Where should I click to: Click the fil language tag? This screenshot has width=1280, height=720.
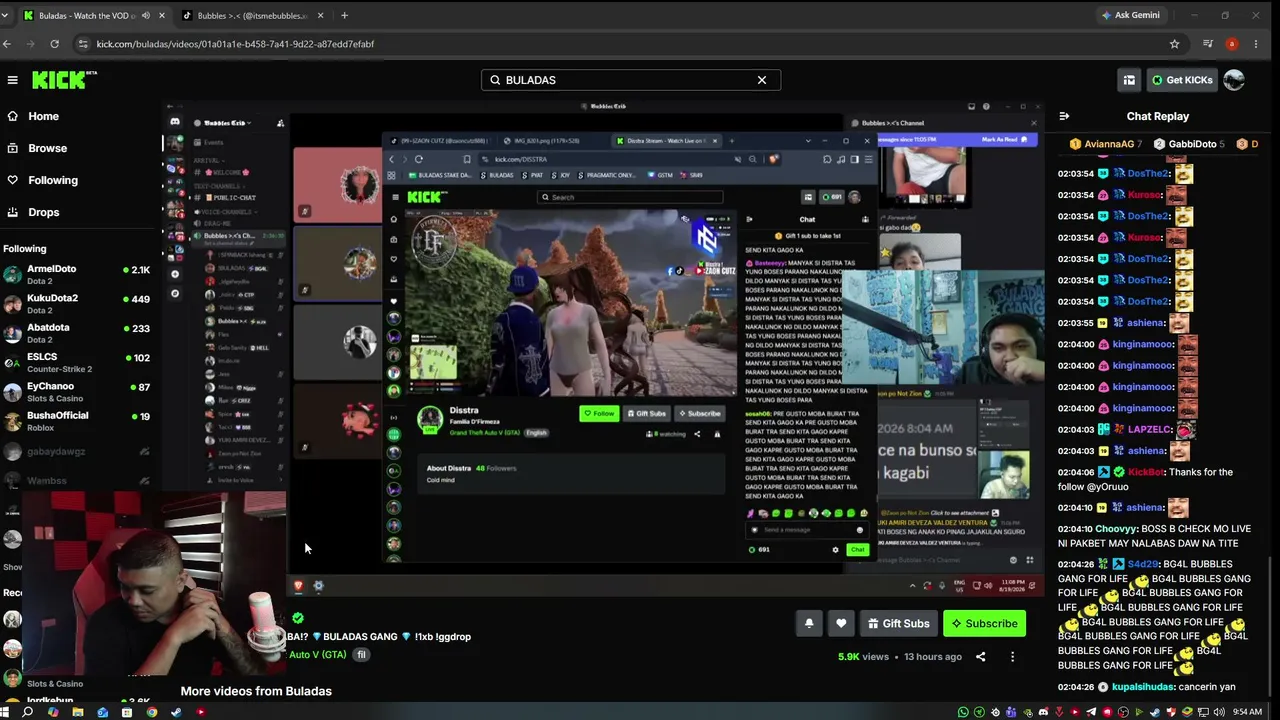pos(361,655)
